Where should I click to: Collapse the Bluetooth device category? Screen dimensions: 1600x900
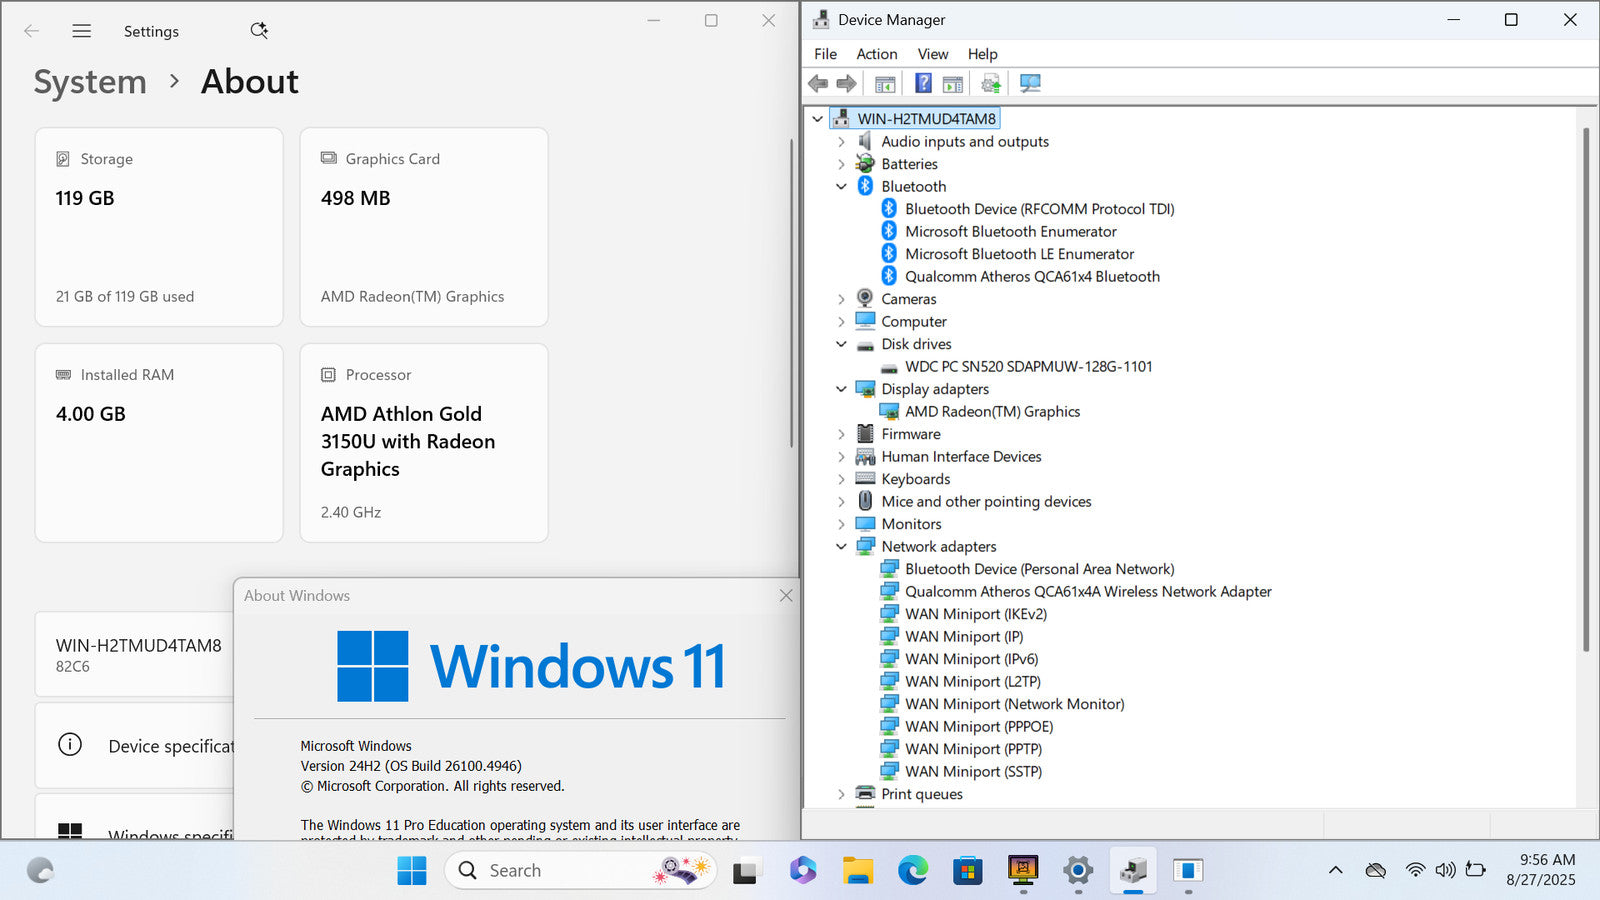(x=841, y=187)
